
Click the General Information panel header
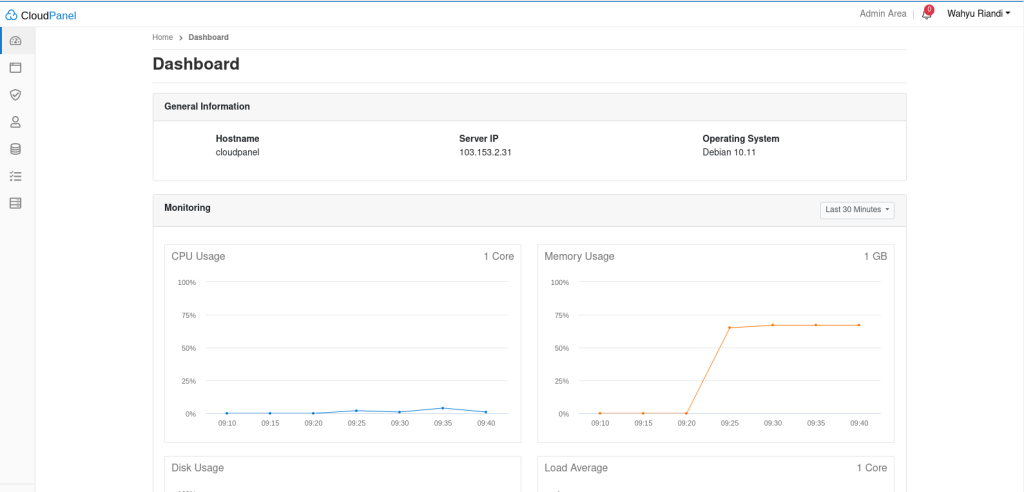click(207, 106)
